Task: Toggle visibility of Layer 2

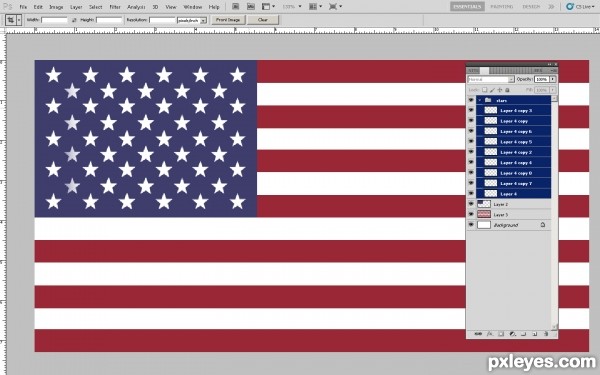Action: 471,204
